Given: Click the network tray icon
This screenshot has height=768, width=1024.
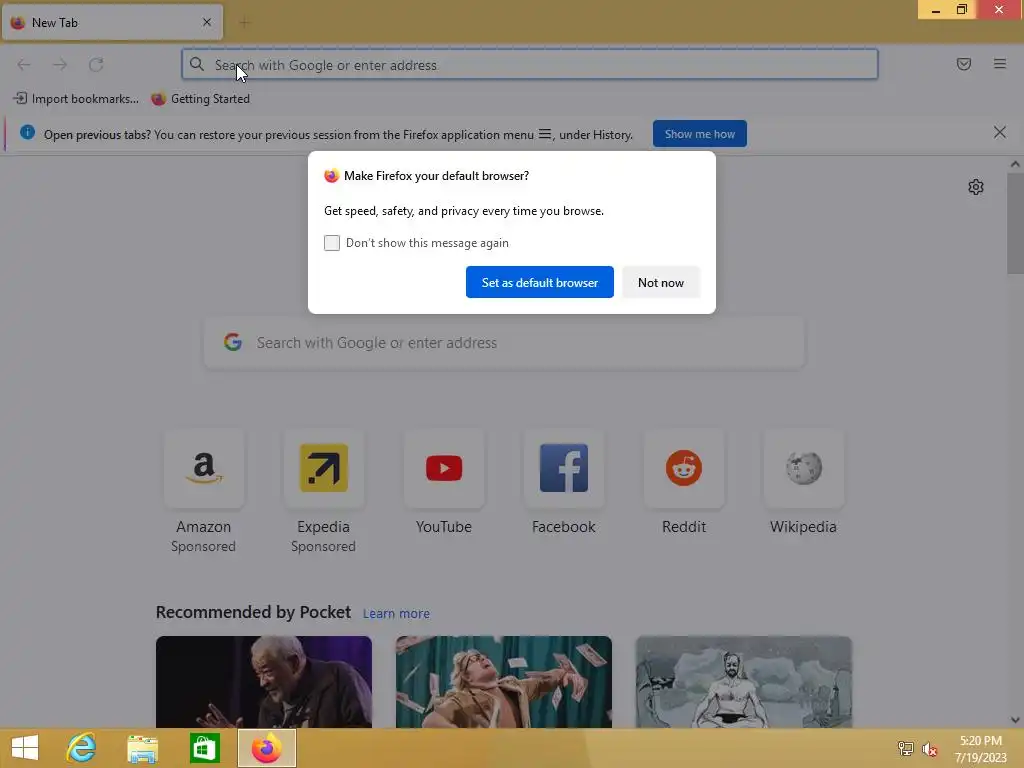Looking at the screenshot, I should [905, 749].
